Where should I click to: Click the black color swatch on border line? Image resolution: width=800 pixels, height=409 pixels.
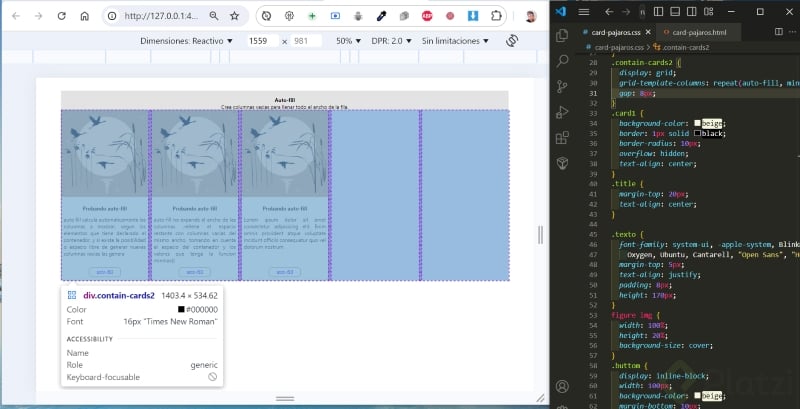[695, 133]
